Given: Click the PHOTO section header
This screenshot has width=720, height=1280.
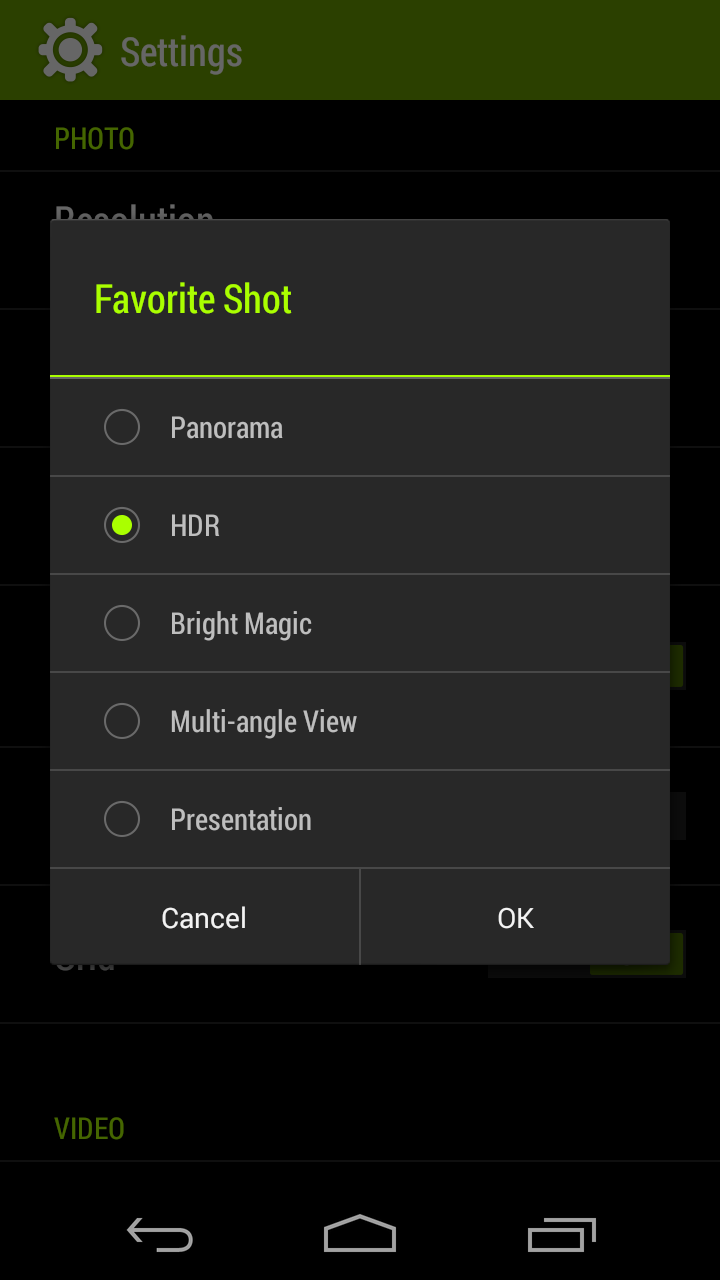Looking at the screenshot, I should click(94, 139).
